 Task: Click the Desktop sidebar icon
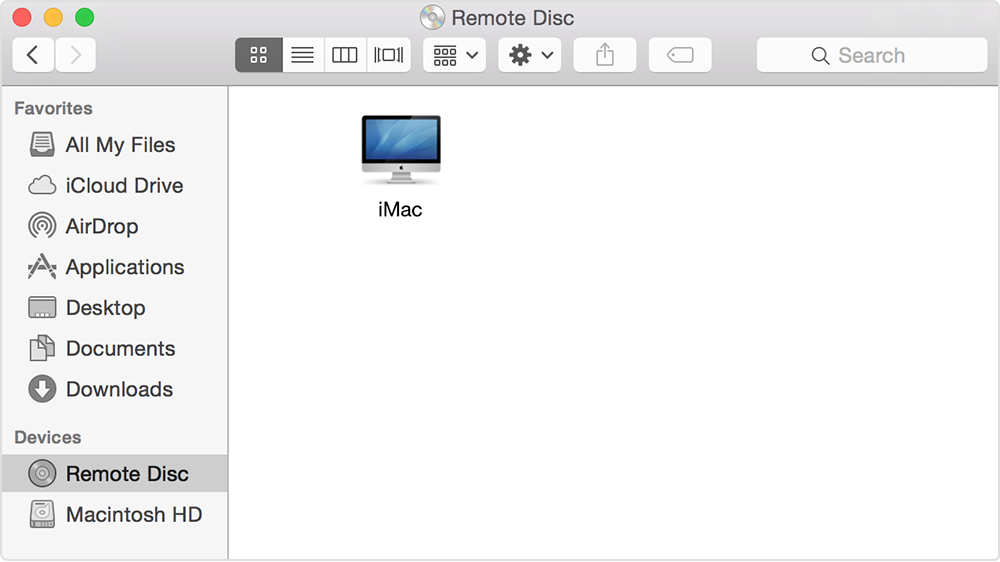42,307
